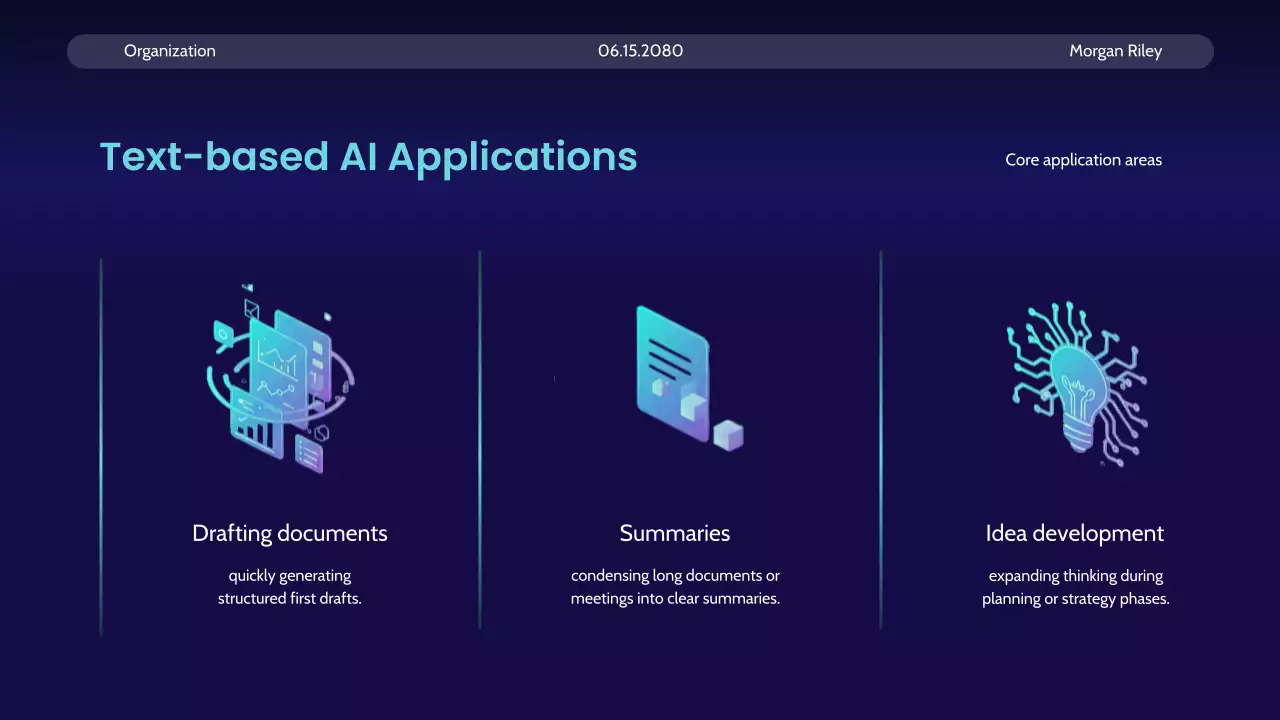1280x720 pixels.
Task: Click the 'Text-based AI Applications' title
Action: click(x=368, y=157)
